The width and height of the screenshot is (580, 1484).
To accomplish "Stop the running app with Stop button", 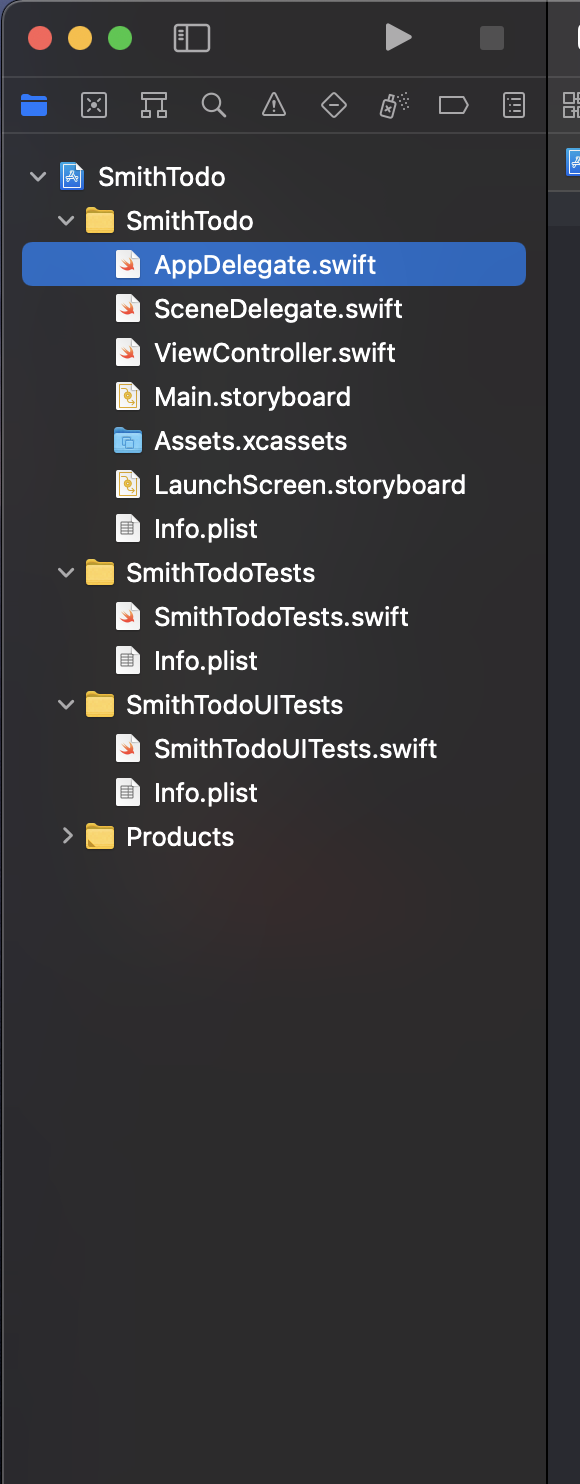I will (492, 38).
